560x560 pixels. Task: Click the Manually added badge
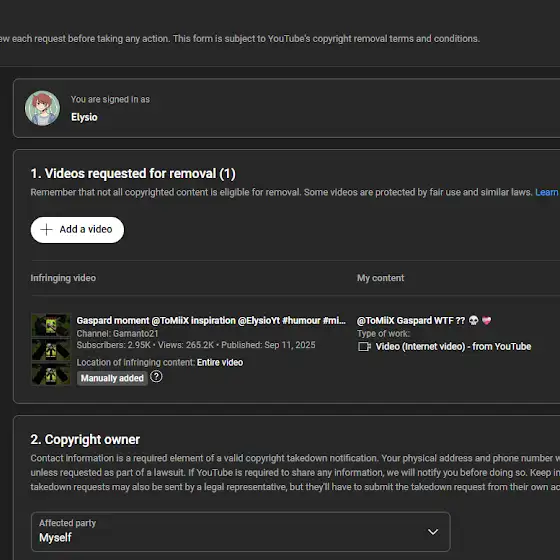(x=112, y=378)
